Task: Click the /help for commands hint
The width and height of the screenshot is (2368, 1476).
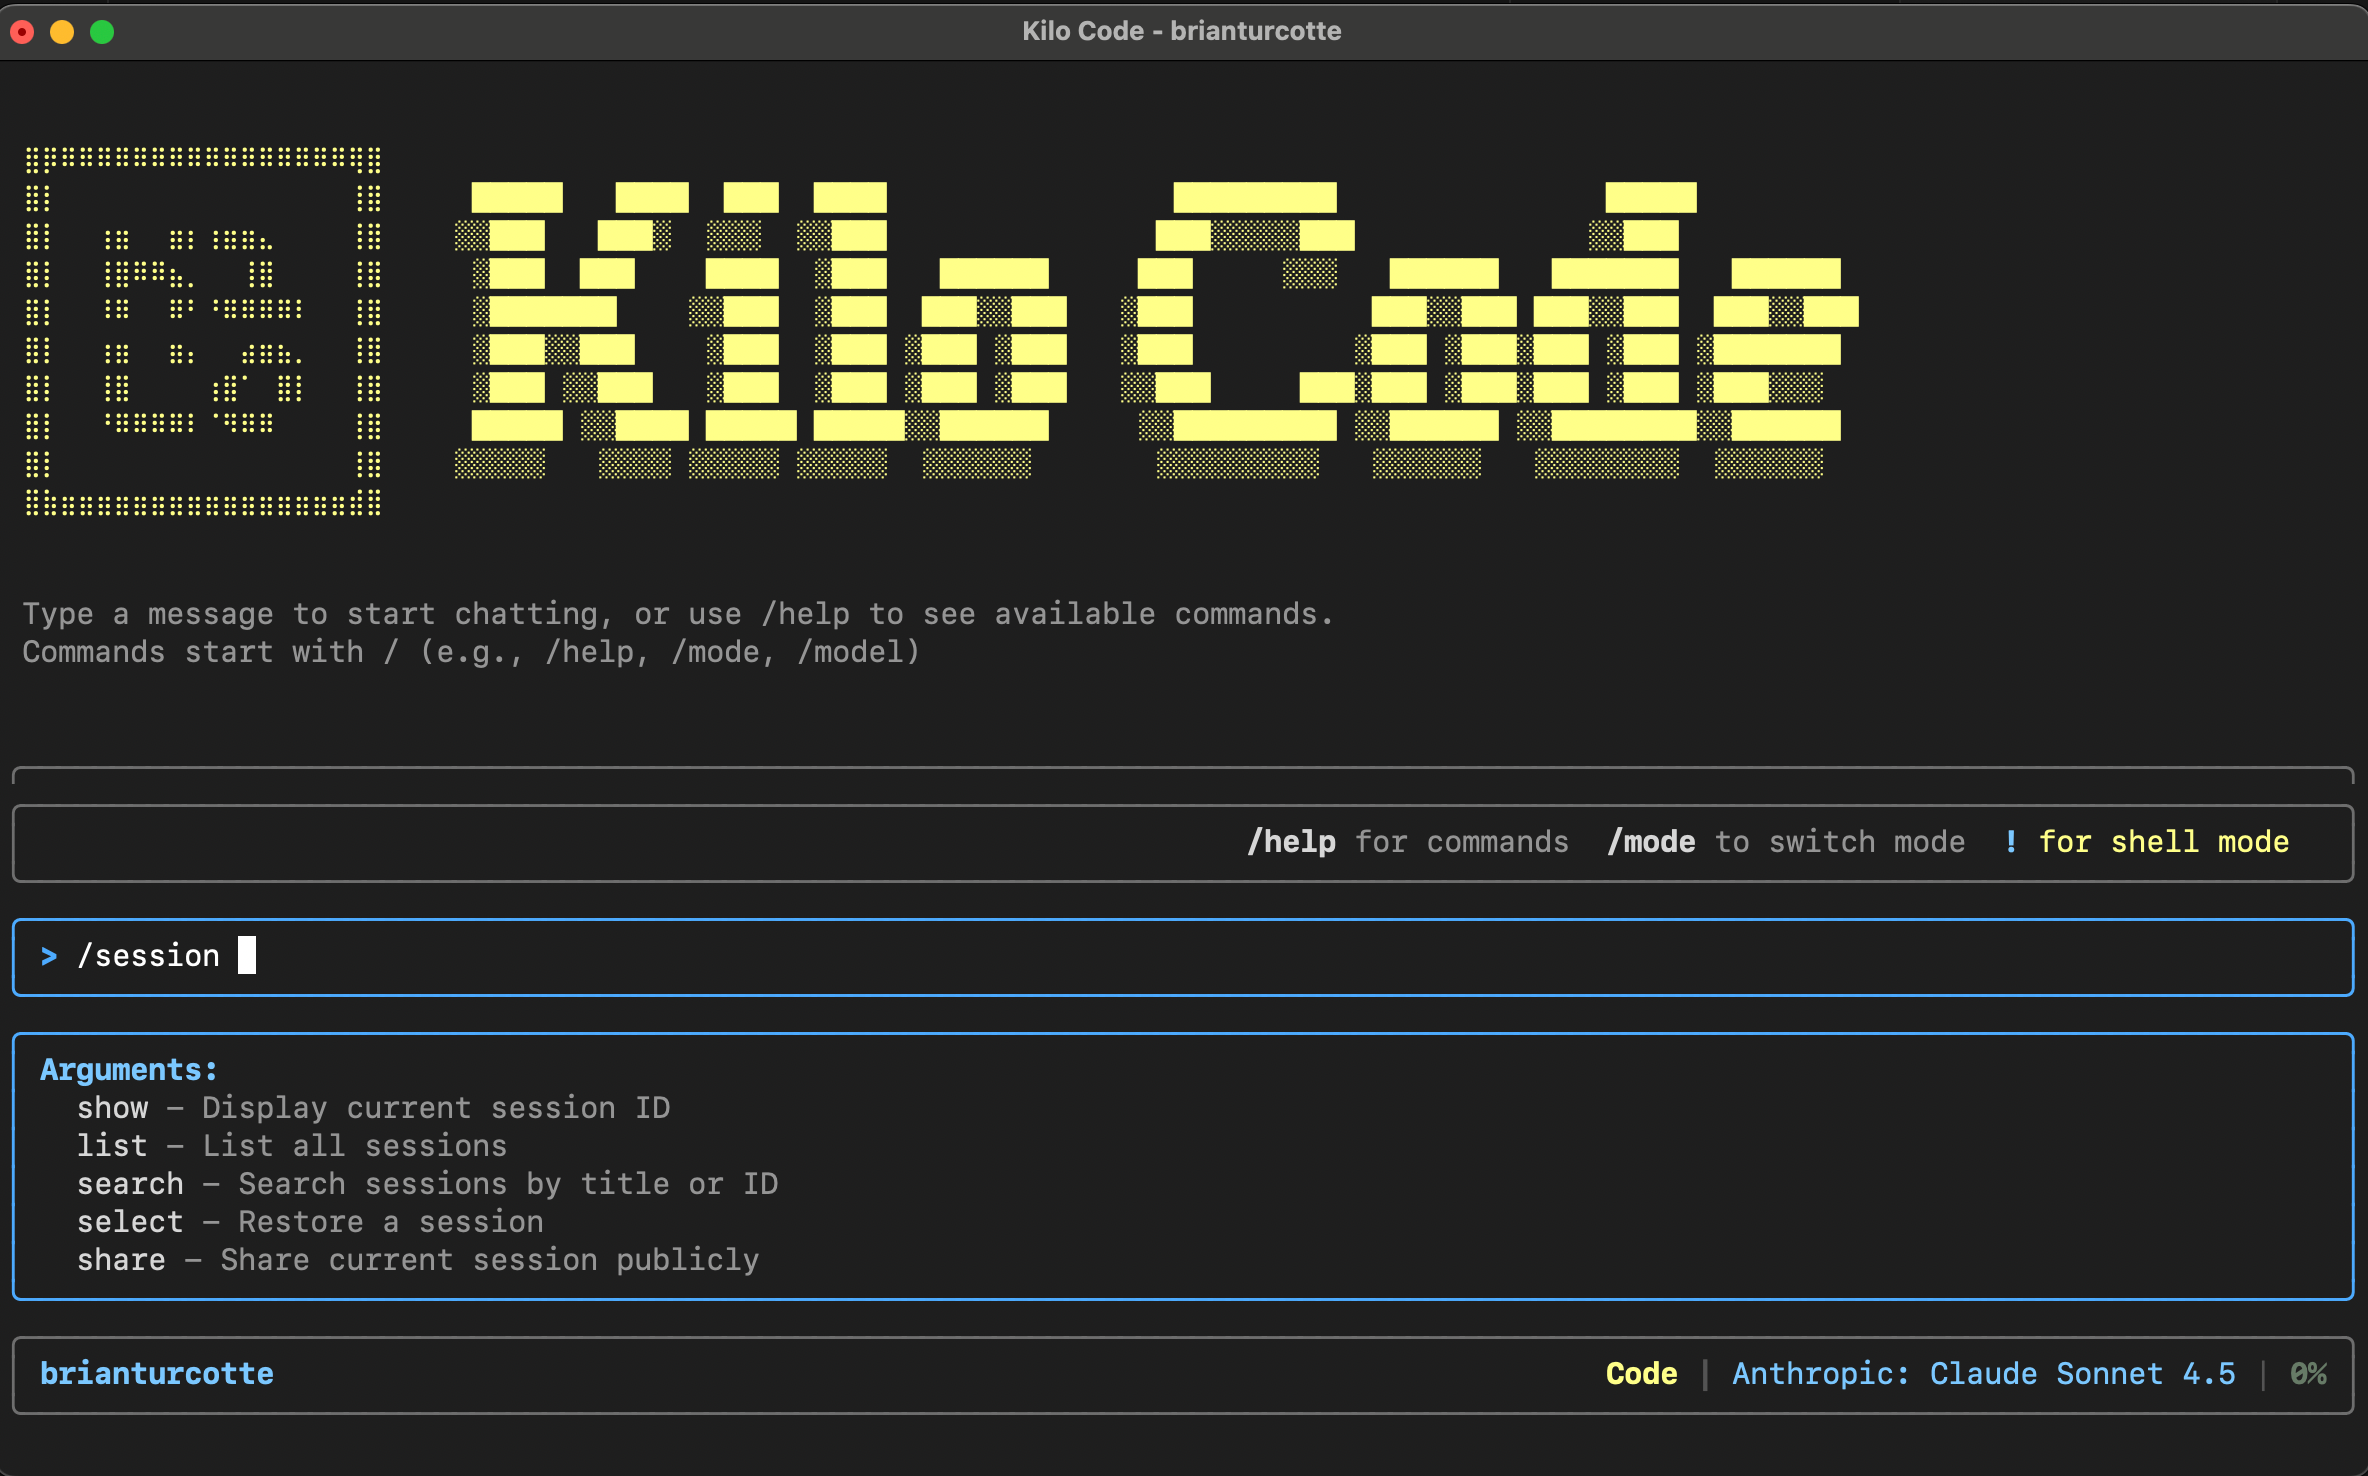Action: click(x=1407, y=842)
